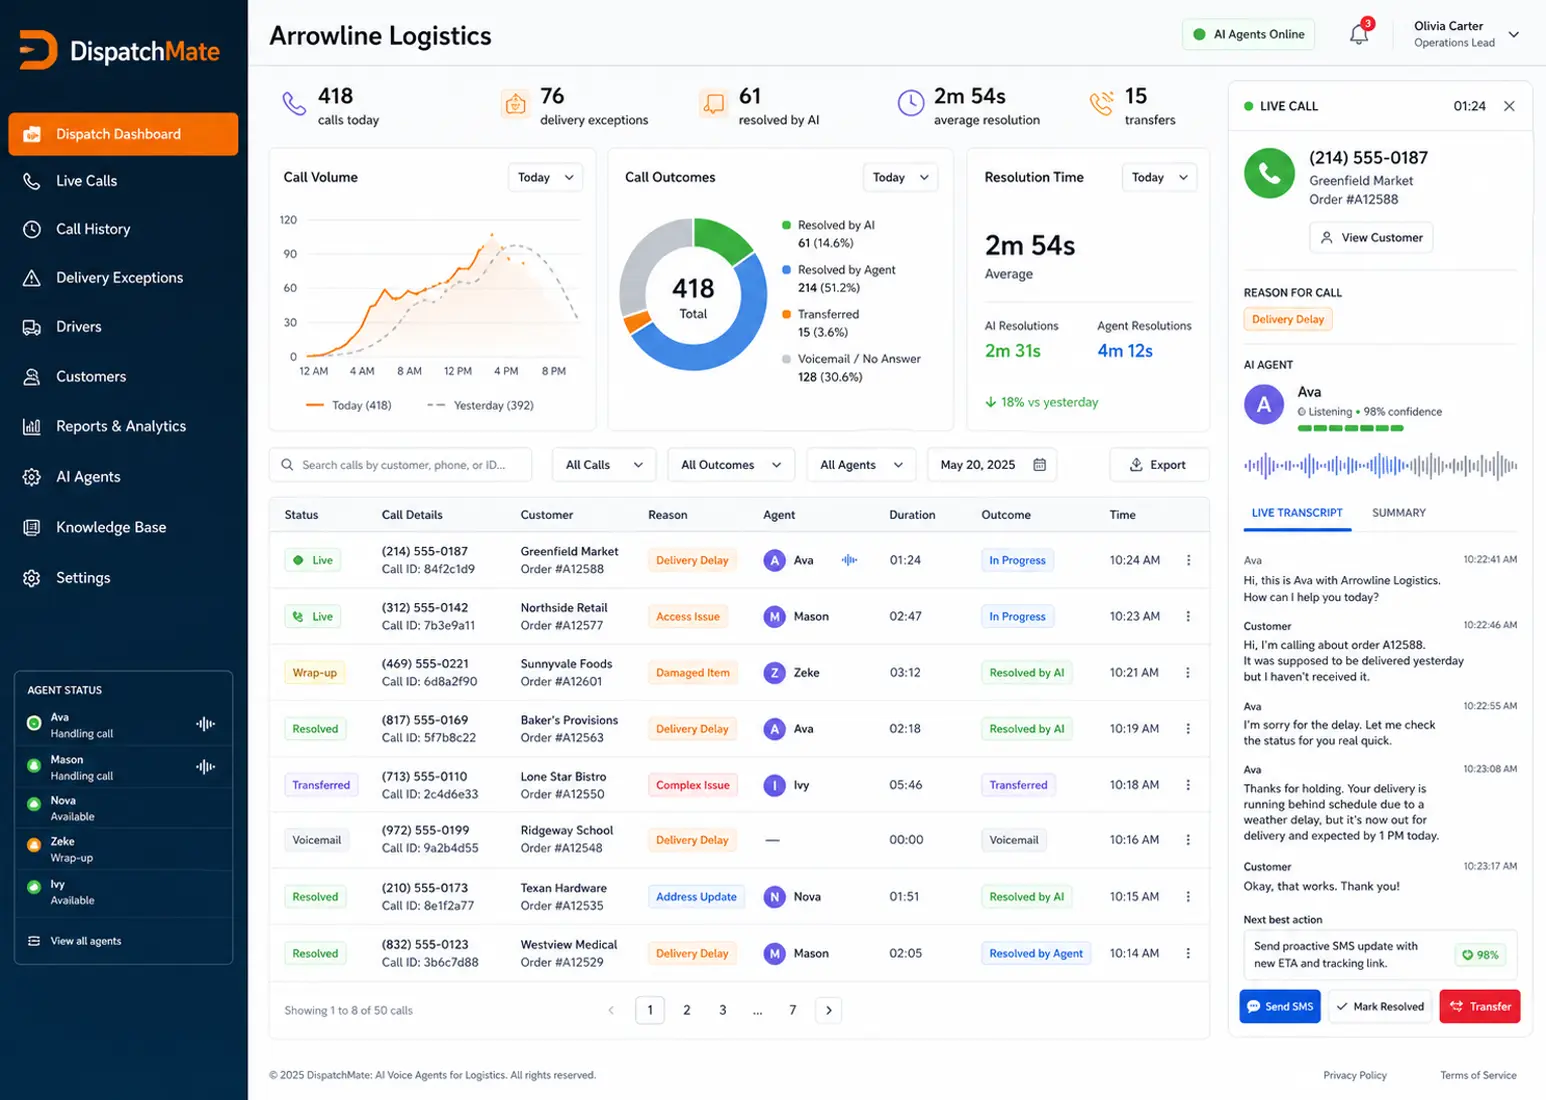This screenshot has height=1100, width=1546.
Task: Open the All Outcomes filter dropdown
Action: (731, 465)
